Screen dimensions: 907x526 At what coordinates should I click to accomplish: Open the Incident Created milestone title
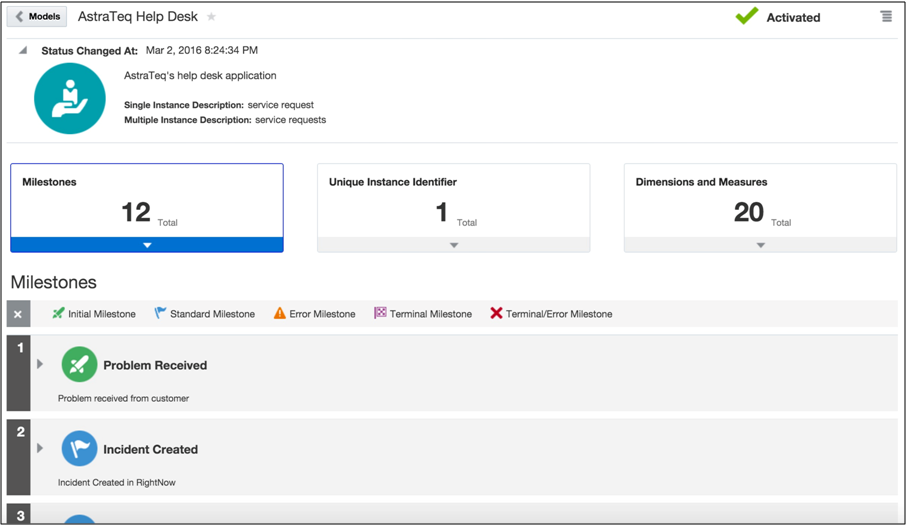click(x=150, y=449)
